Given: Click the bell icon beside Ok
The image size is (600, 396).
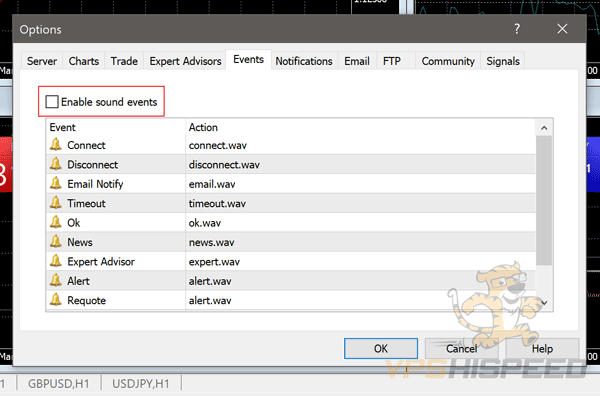Looking at the screenshot, I should (56, 222).
